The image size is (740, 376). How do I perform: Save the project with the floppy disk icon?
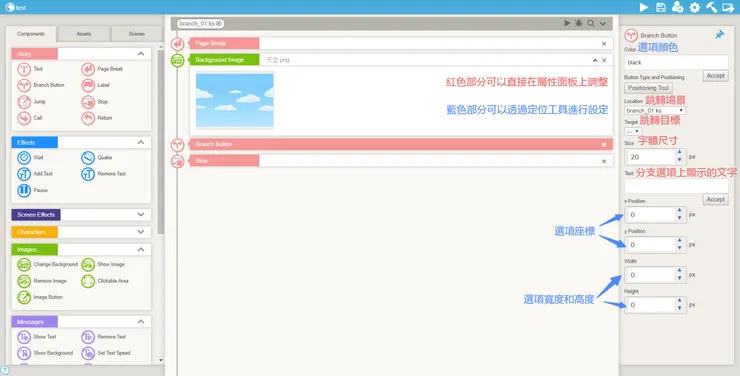pyautogui.click(x=661, y=7)
